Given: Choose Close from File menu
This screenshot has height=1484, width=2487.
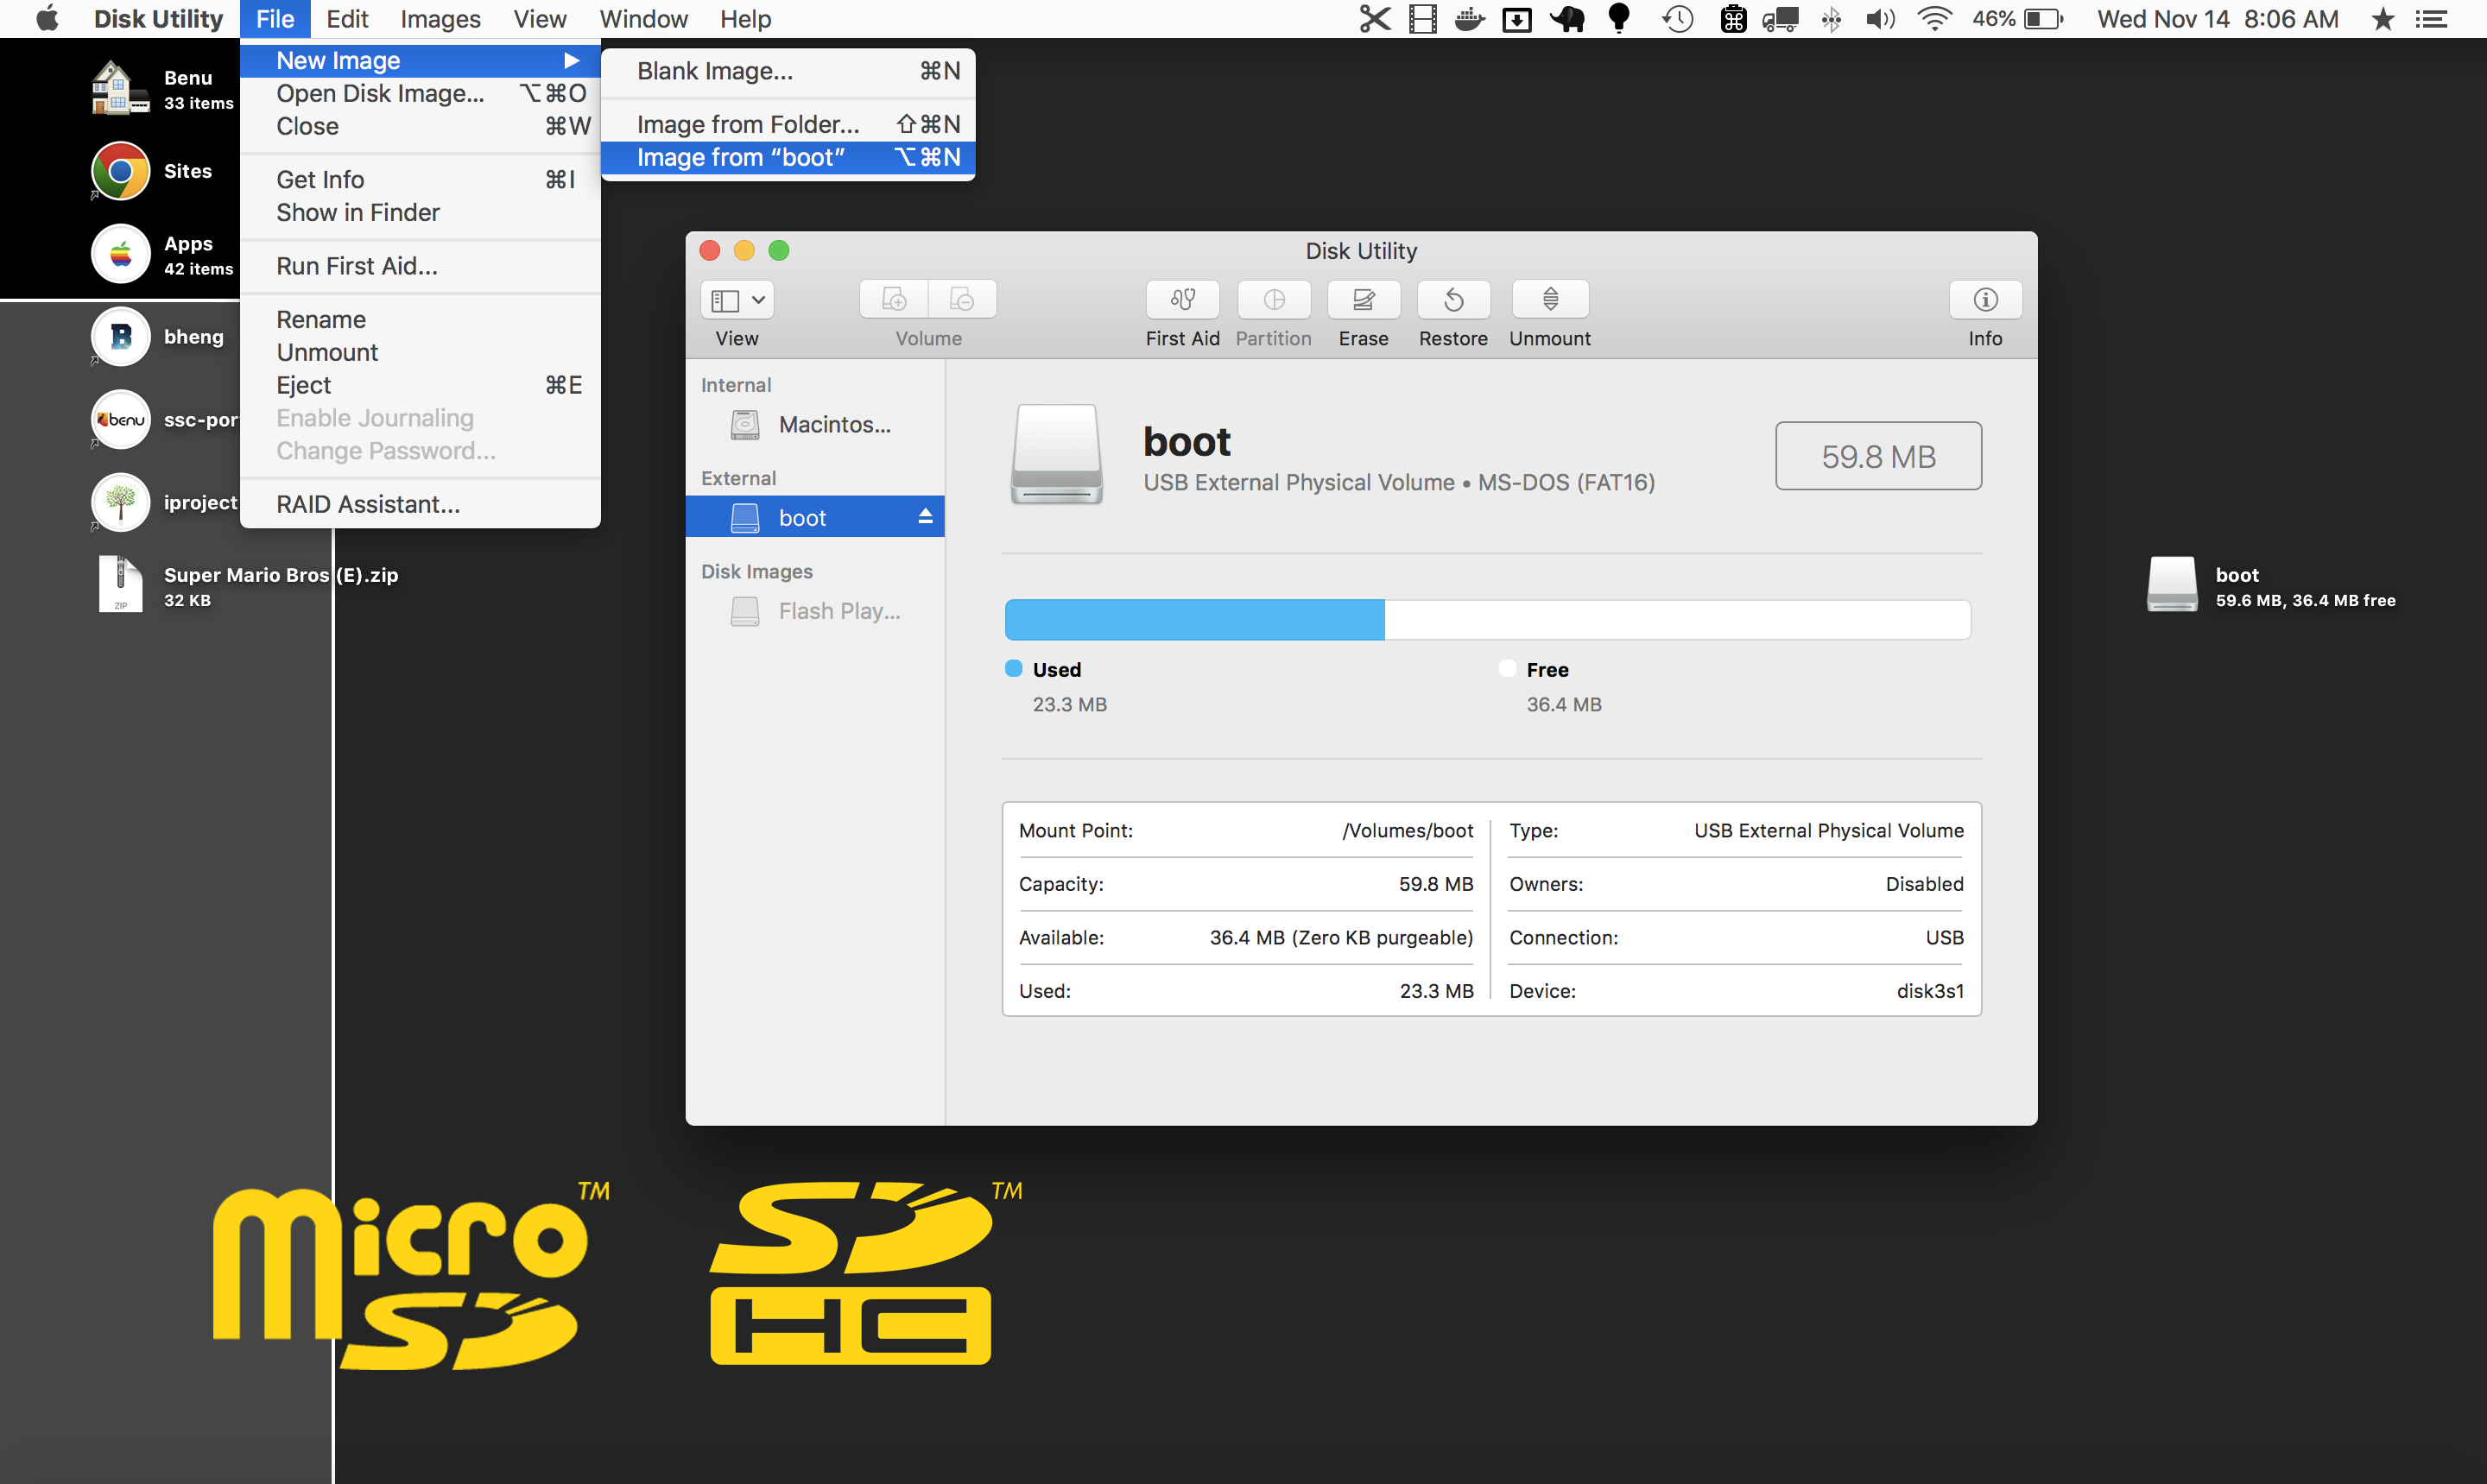Looking at the screenshot, I should click(420, 126).
